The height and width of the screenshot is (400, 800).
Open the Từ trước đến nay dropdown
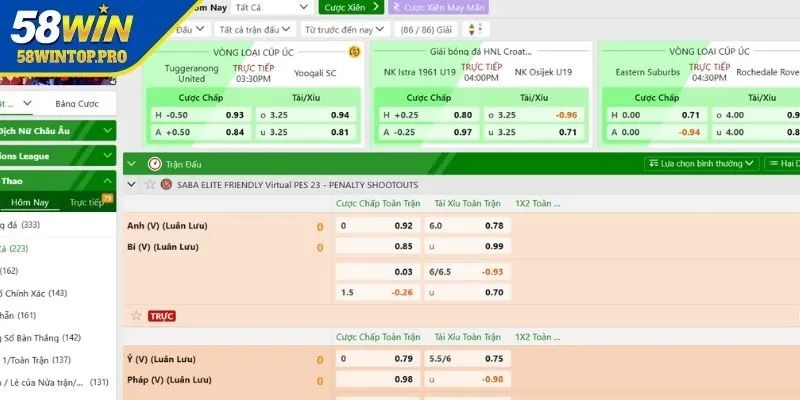tap(345, 30)
